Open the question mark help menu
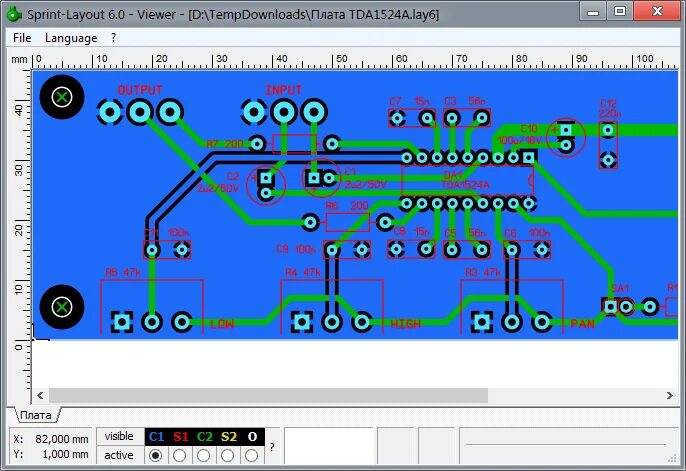This screenshot has height=471, width=686. (x=114, y=38)
